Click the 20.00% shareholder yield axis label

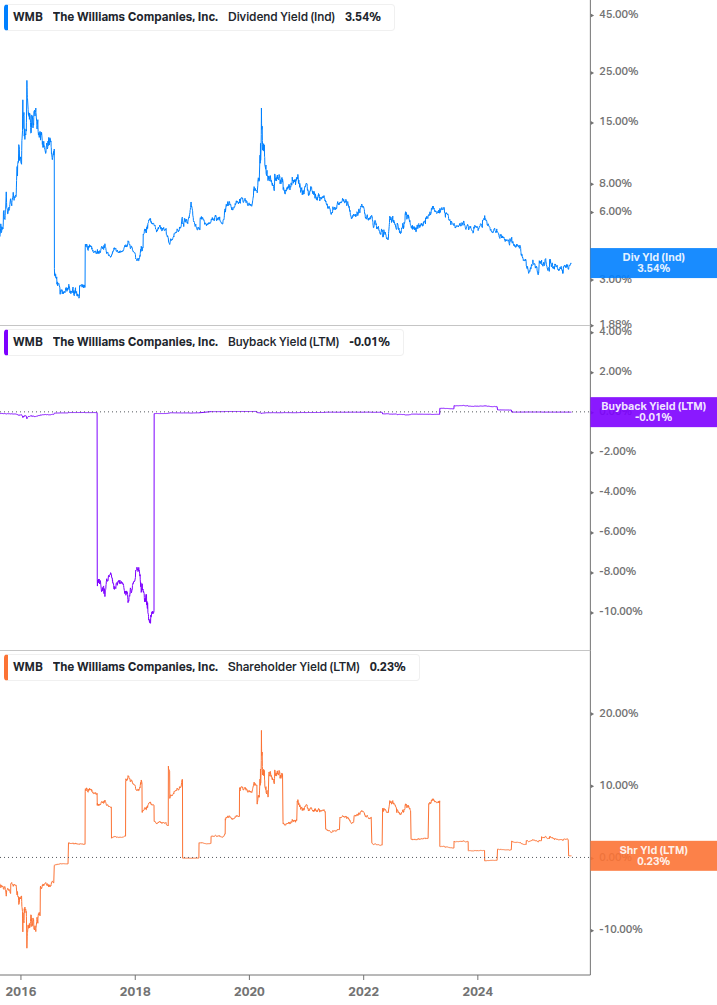(618, 713)
